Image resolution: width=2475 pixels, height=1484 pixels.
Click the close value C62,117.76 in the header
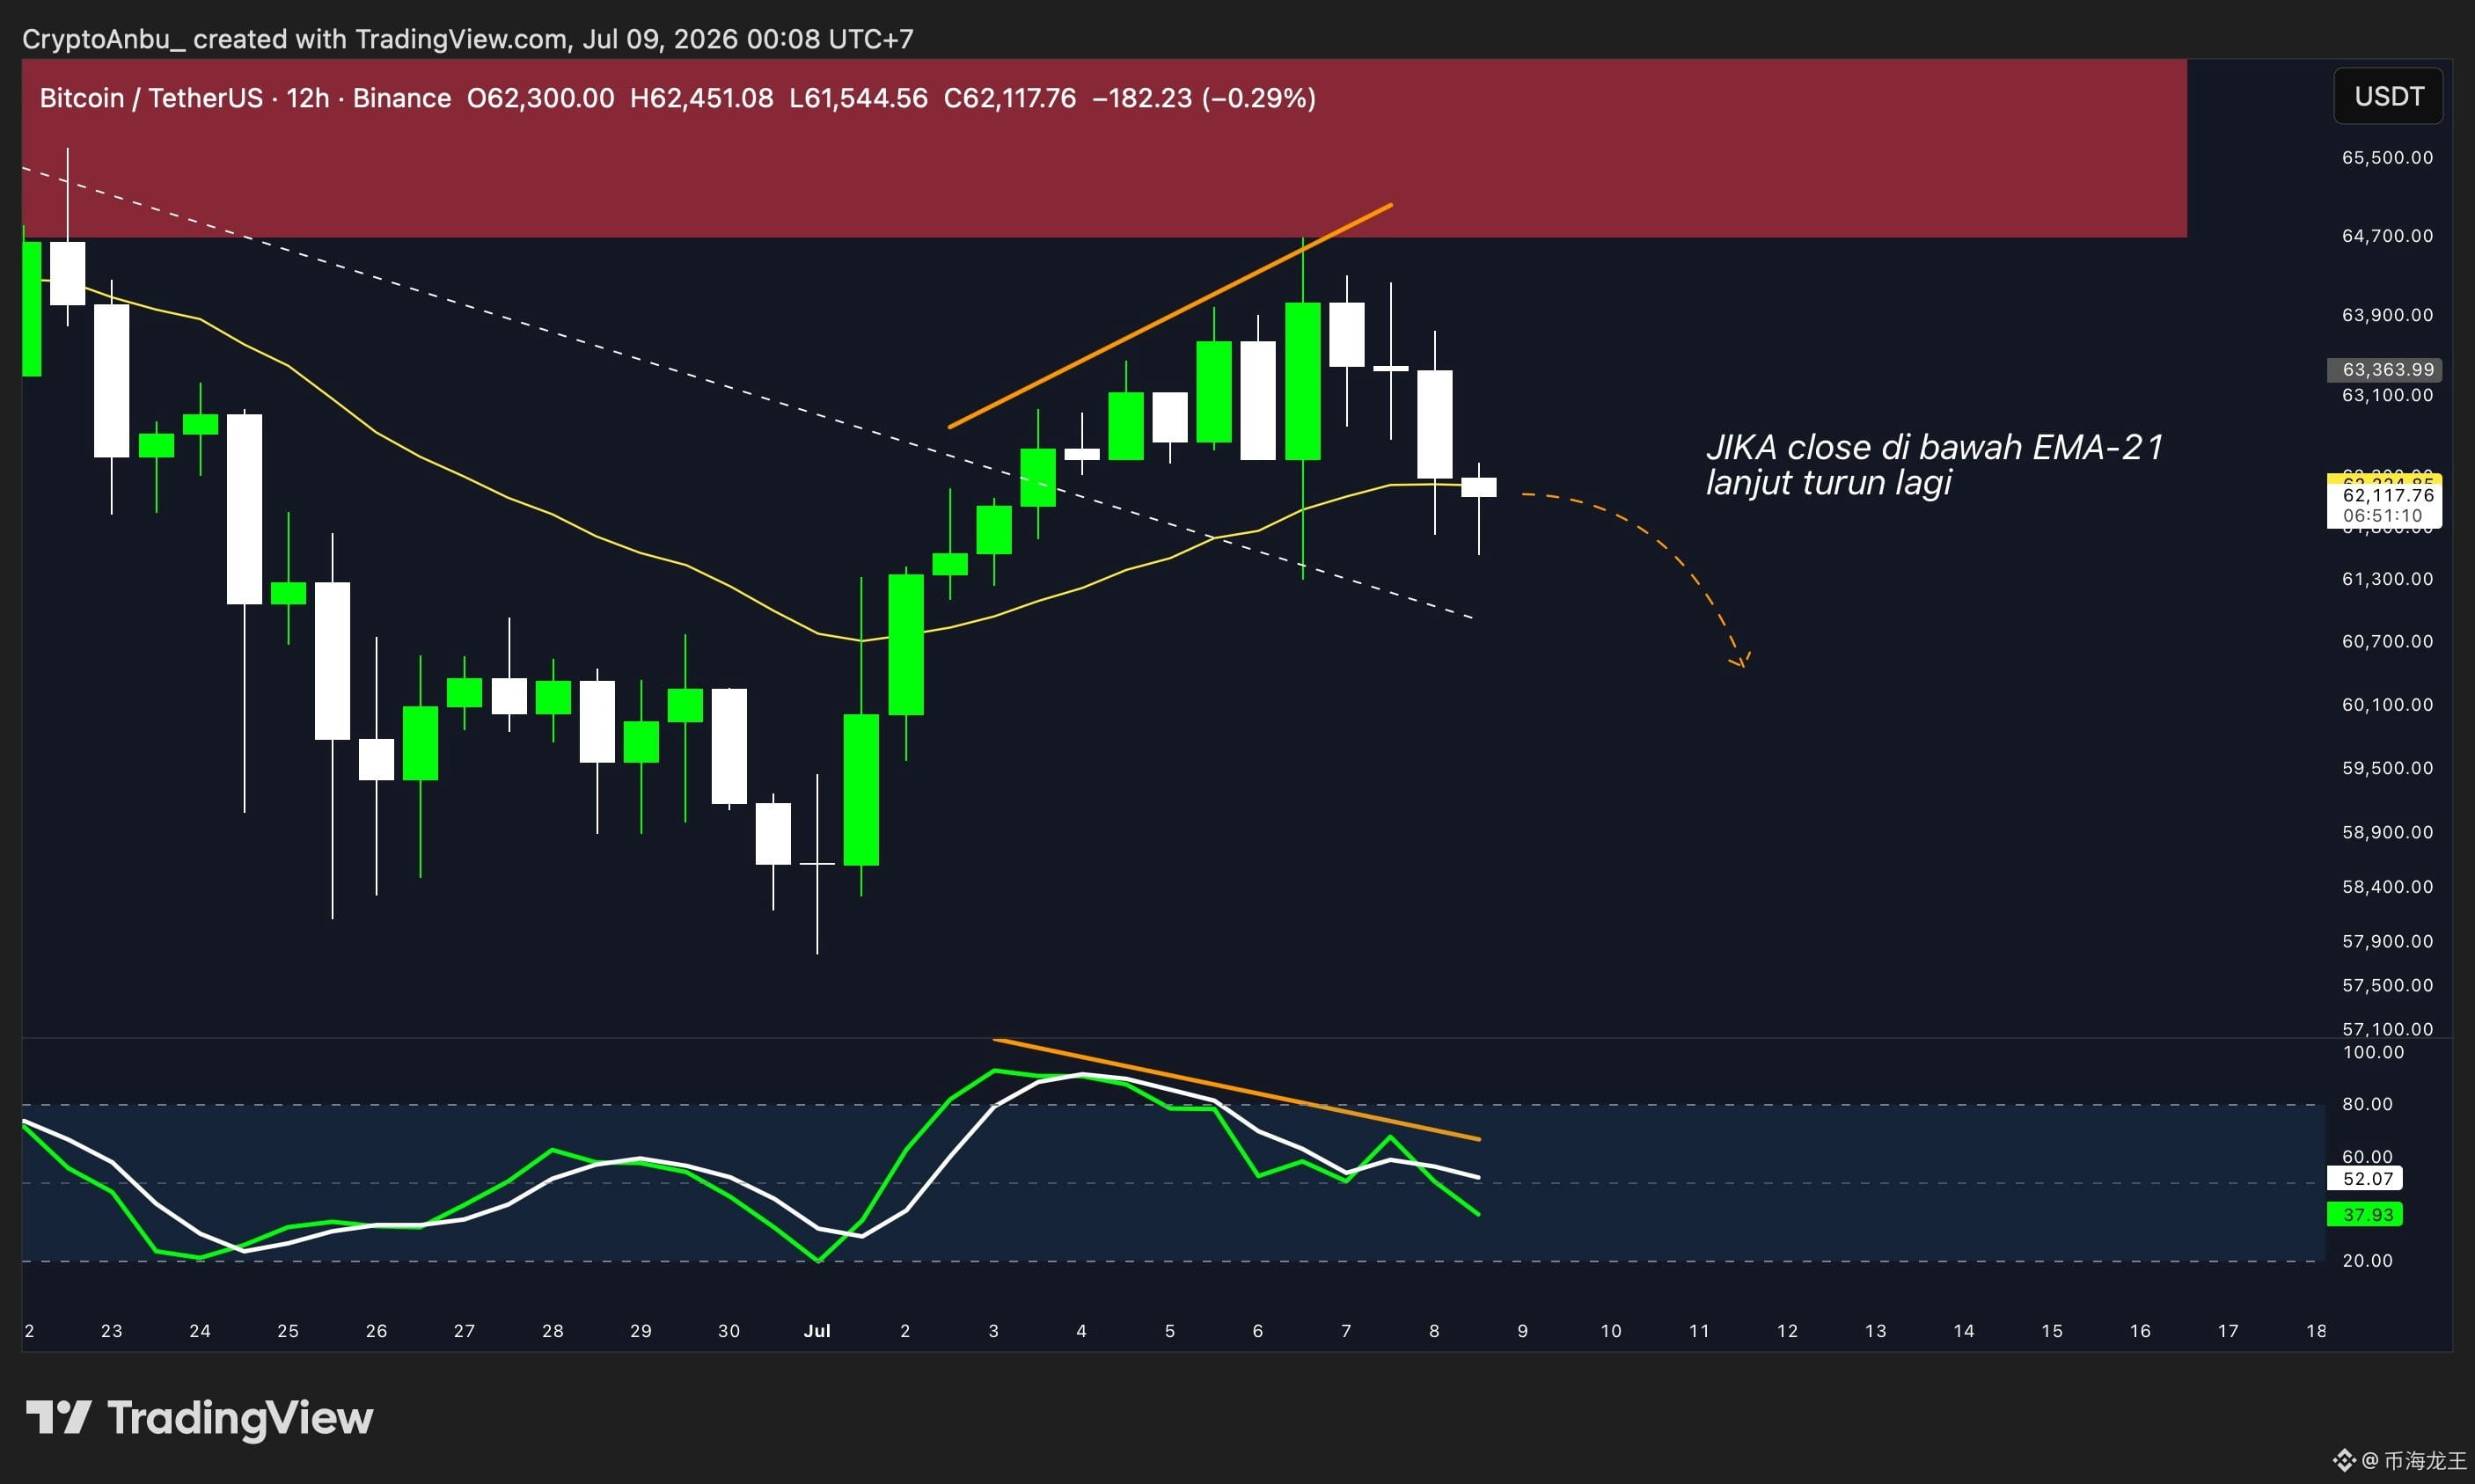1010,98
